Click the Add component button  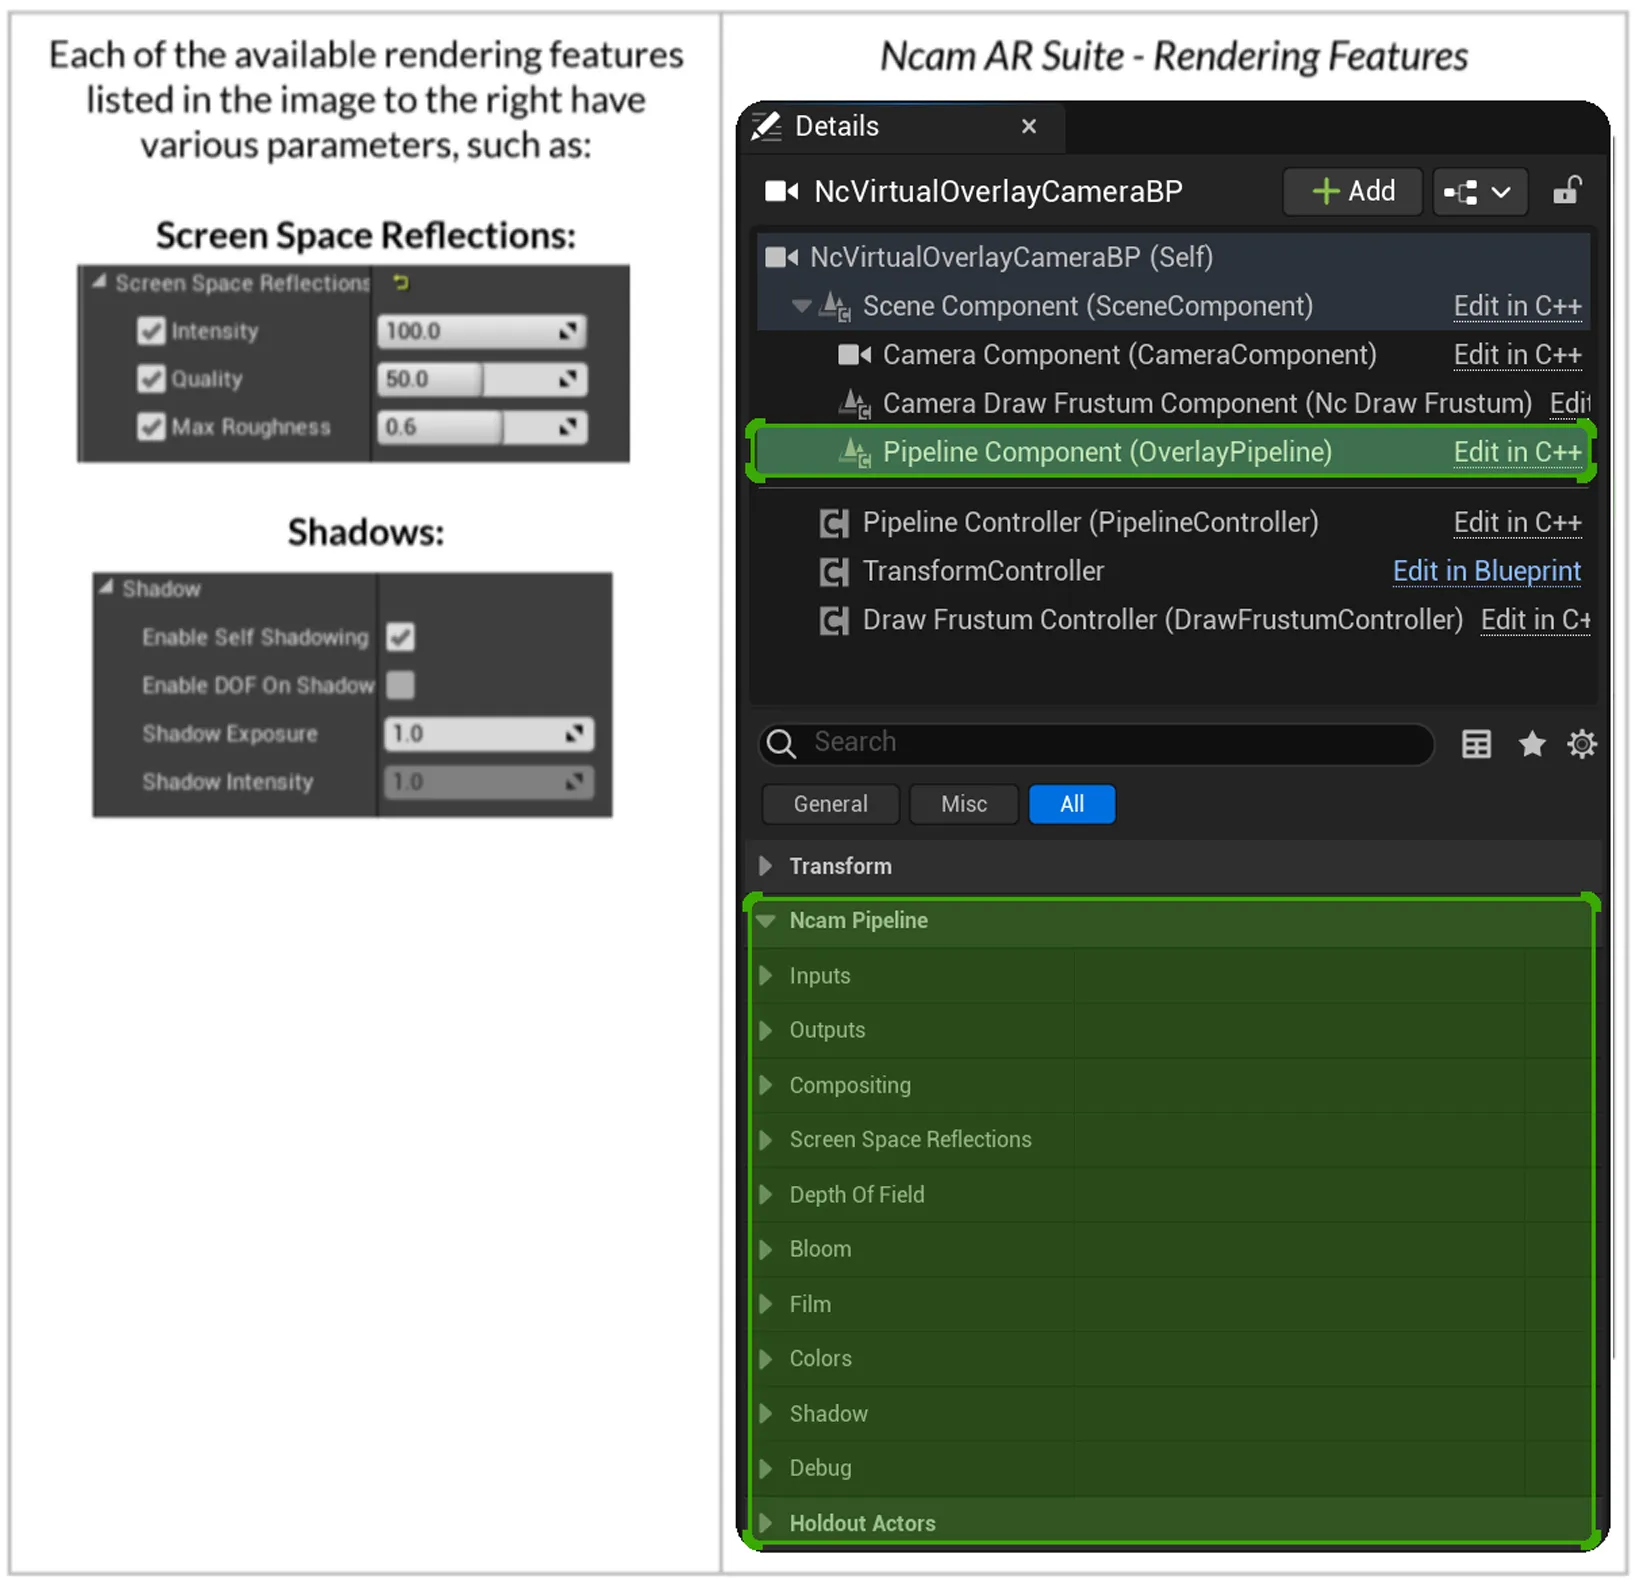1352,191
